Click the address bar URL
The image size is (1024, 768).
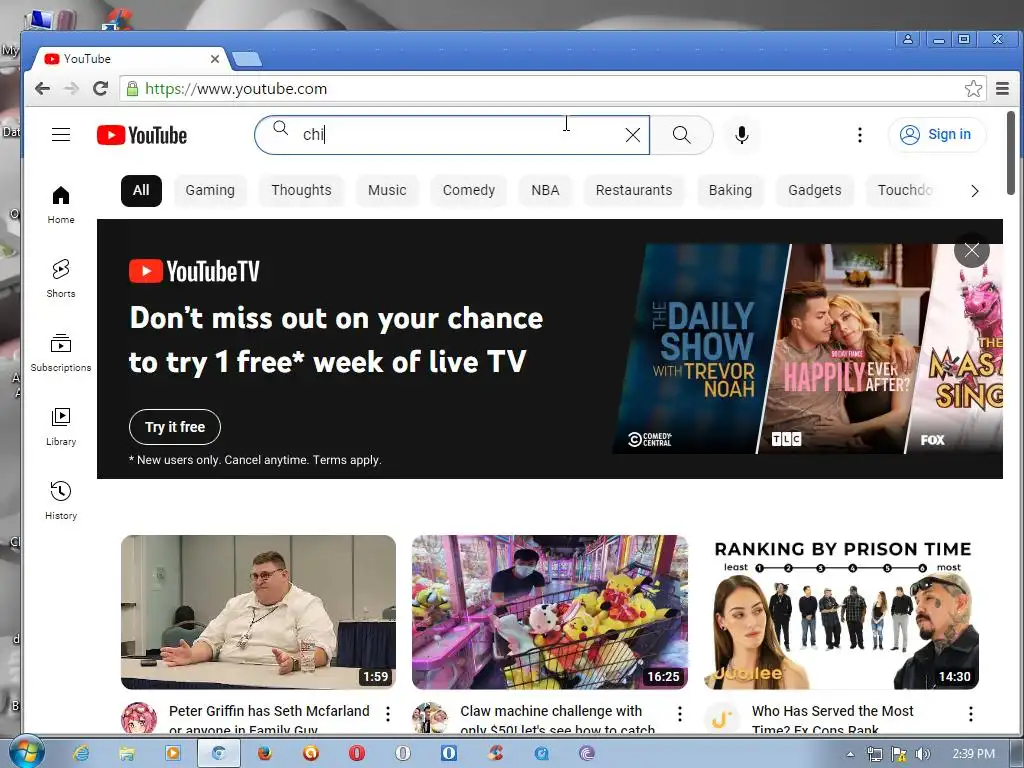pos(236,89)
